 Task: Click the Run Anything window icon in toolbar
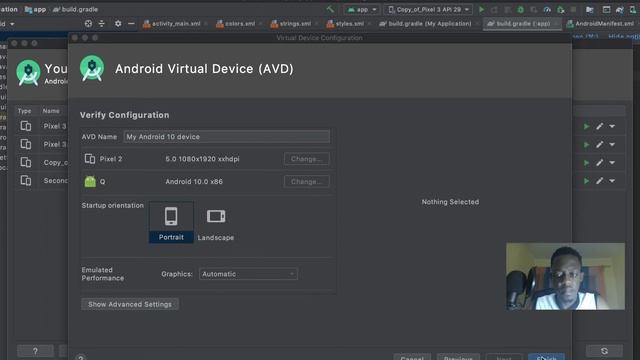pos(607,9)
